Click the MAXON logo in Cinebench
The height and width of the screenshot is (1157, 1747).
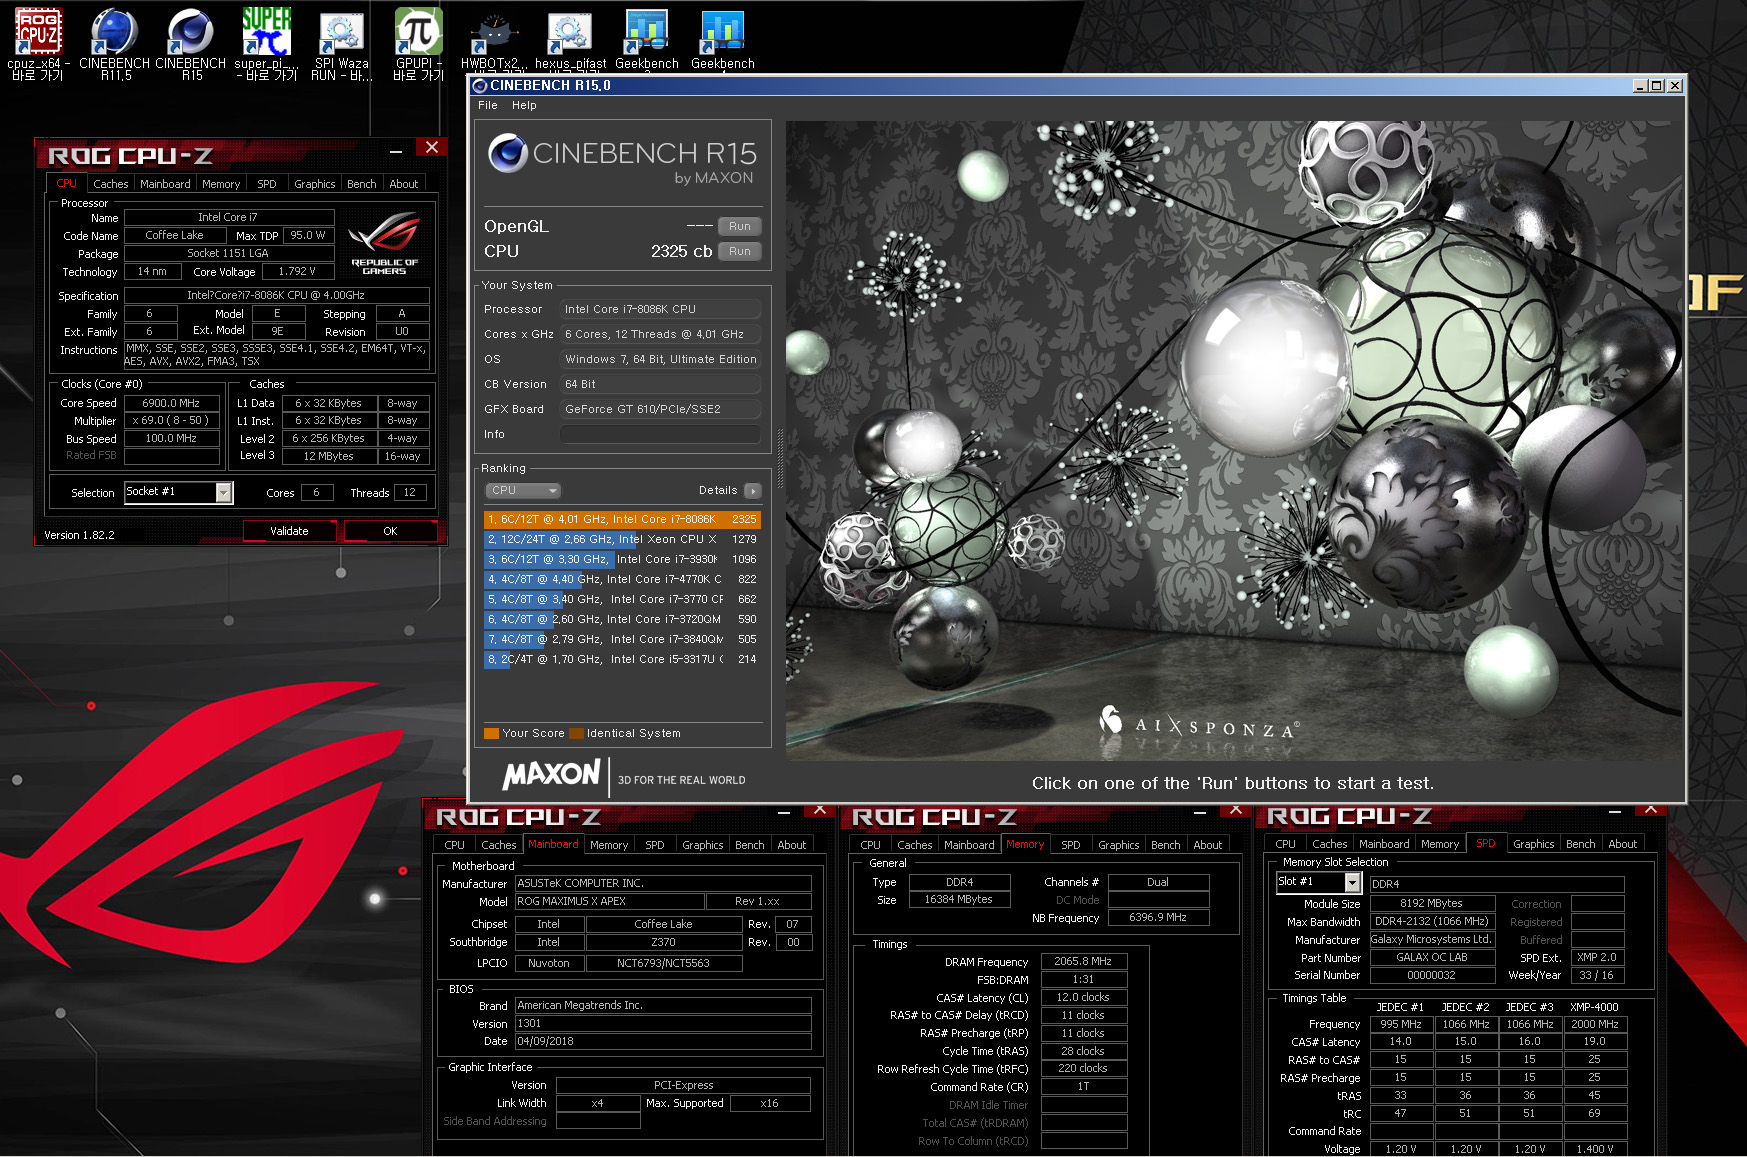coord(552,774)
